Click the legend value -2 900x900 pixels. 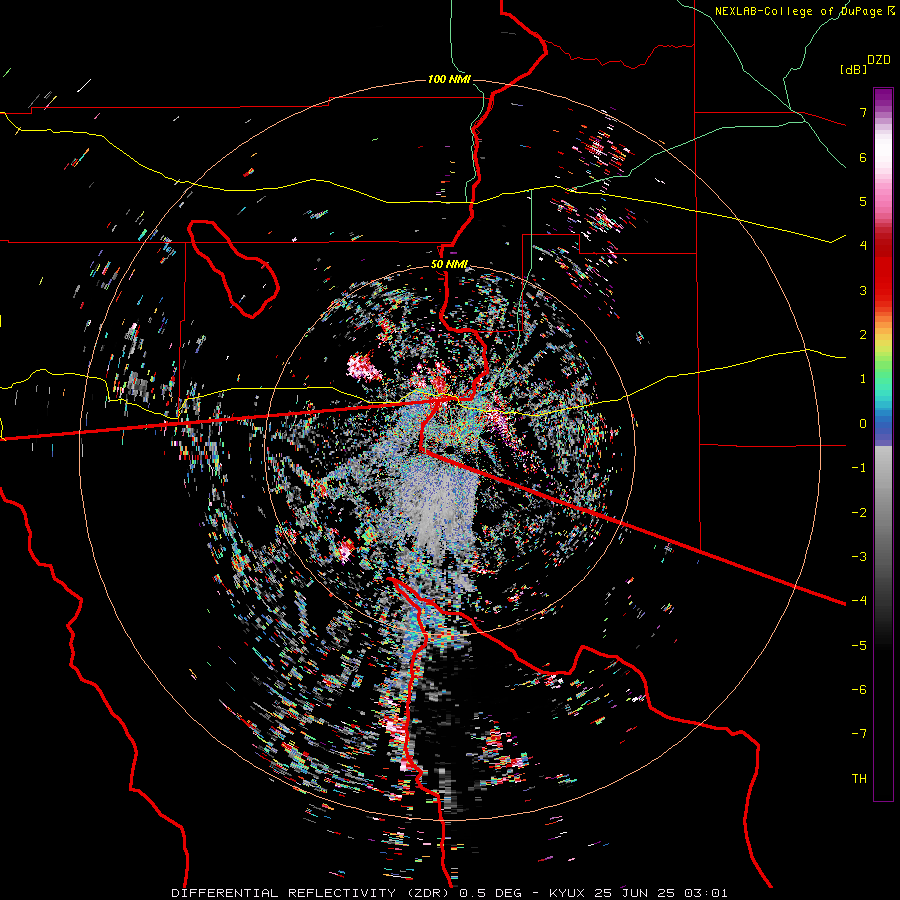click(x=859, y=513)
